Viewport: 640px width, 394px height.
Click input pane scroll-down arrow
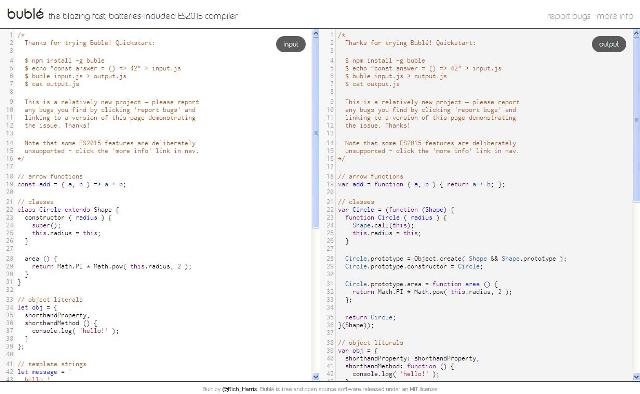(x=316, y=376)
